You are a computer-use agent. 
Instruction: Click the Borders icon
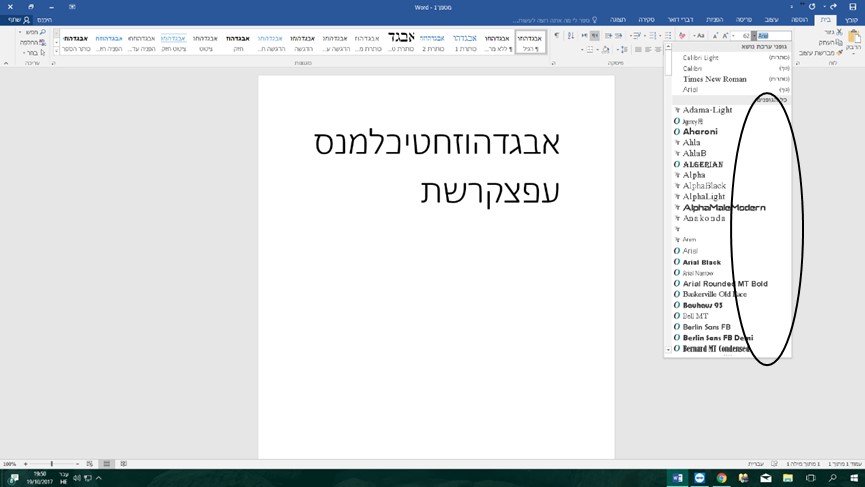590,50
